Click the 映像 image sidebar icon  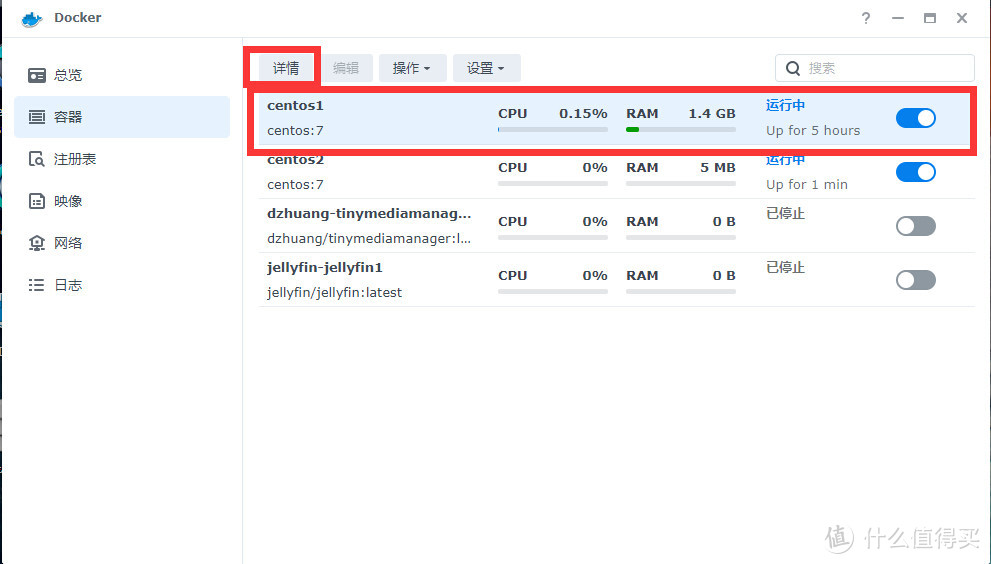[x=37, y=201]
